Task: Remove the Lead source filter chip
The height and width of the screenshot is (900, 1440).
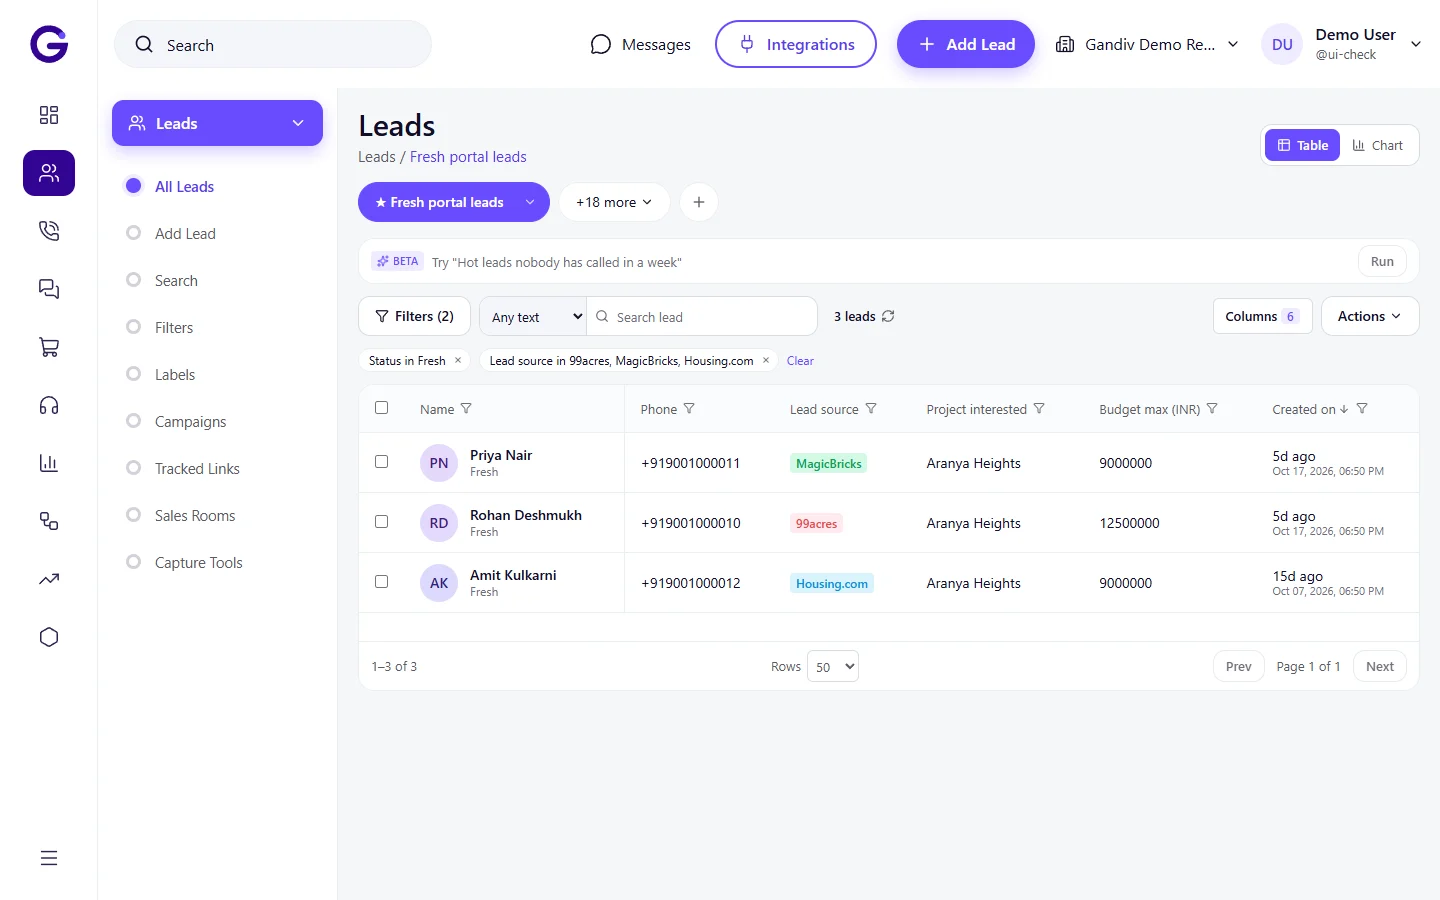Action: click(766, 360)
